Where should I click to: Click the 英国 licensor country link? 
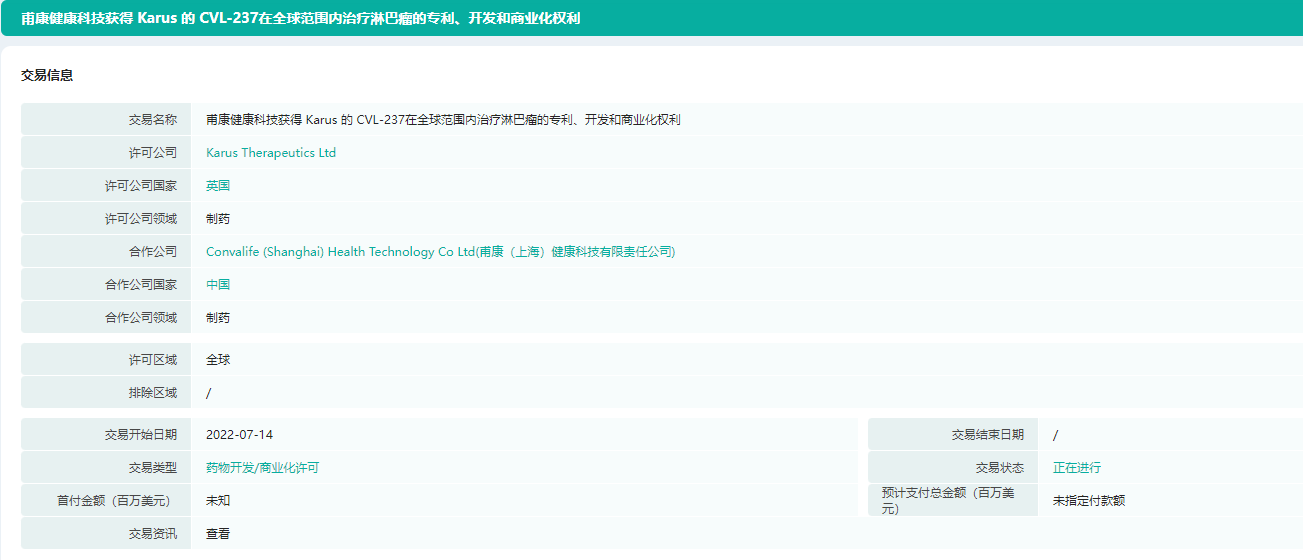pyautogui.click(x=218, y=186)
